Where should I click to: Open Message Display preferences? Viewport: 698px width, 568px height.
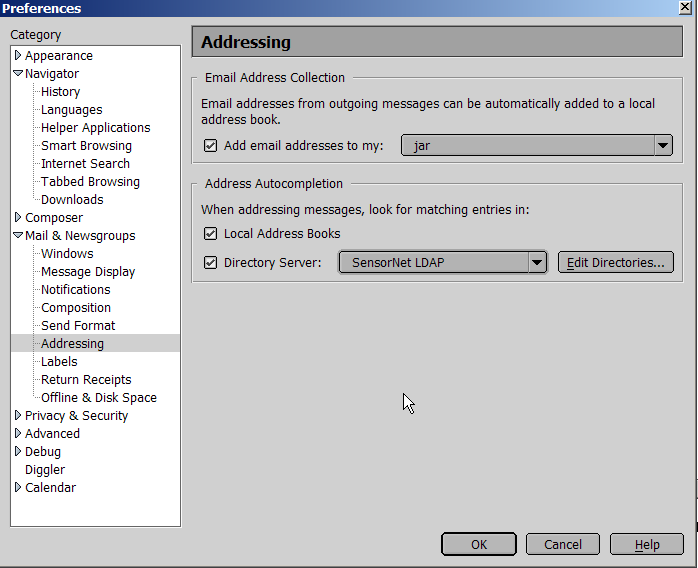tap(88, 272)
